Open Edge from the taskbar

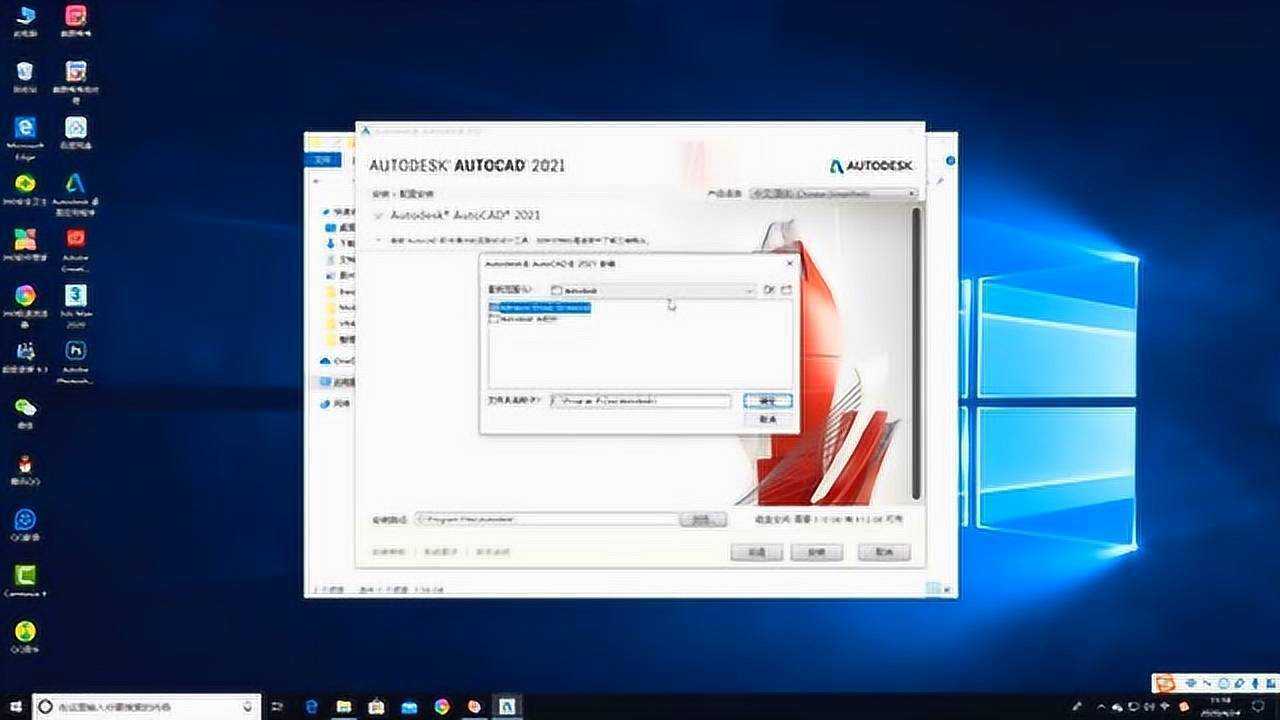click(x=311, y=706)
